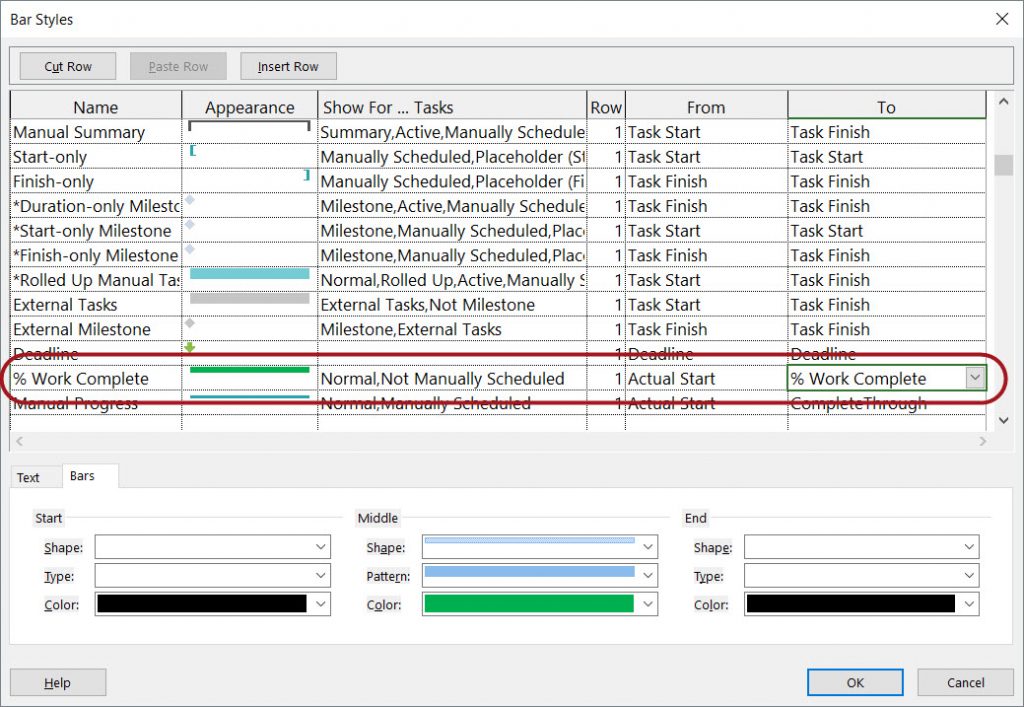Viewport: 1024px width, 707px height.
Task: Click the green Deadline arrow icon
Action: coord(189,347)
